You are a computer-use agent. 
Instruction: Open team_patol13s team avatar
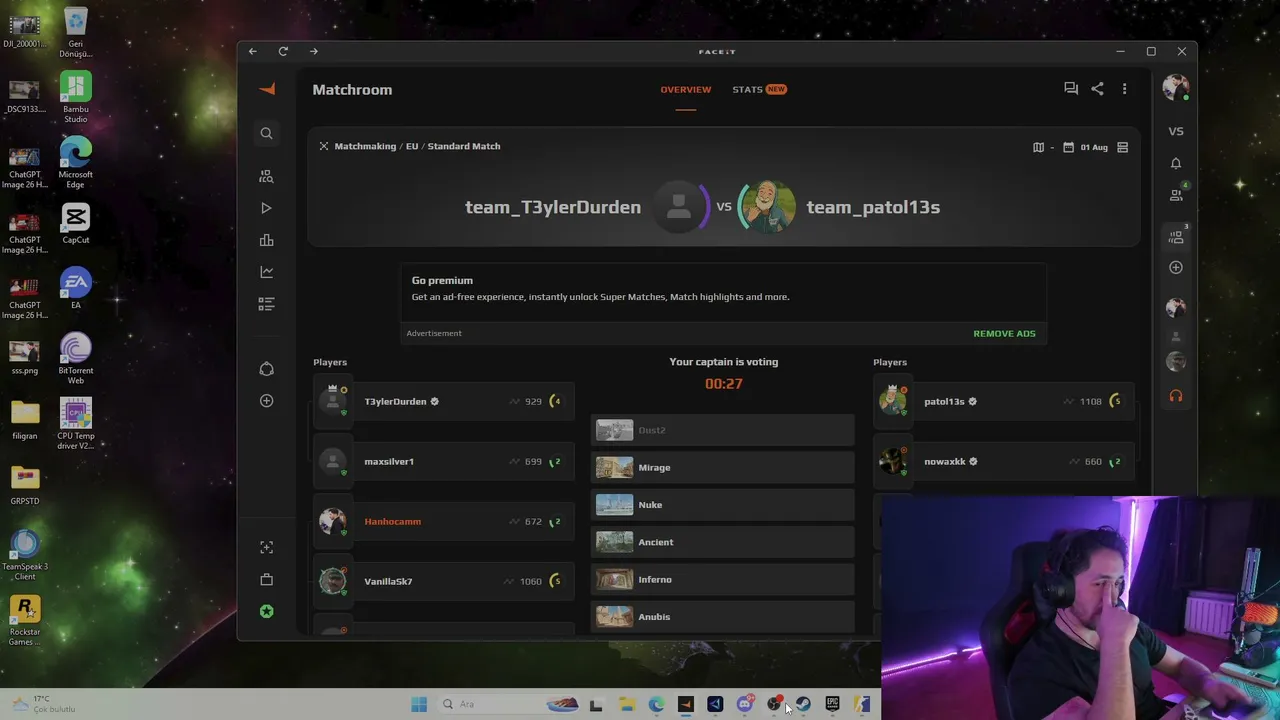click(767, 207)
